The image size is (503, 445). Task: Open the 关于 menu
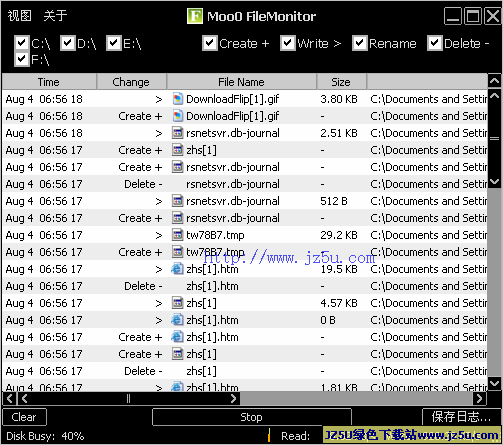click(55, 16)
